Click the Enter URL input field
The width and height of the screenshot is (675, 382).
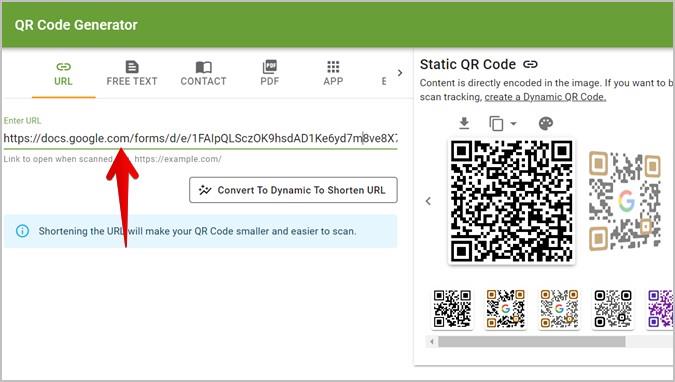click(x=200, y=138)
